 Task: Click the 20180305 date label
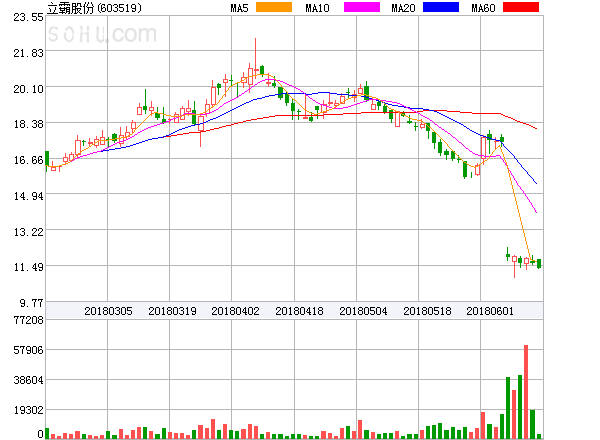coord(108,311)
